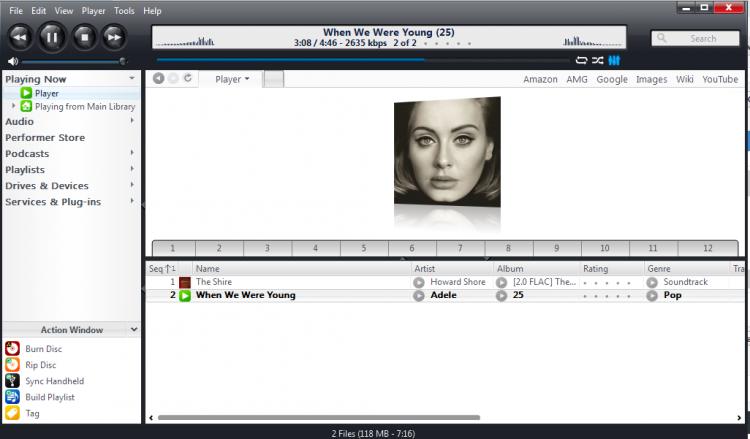
Task: Set rating dots for The Shire
Action: 607,283
